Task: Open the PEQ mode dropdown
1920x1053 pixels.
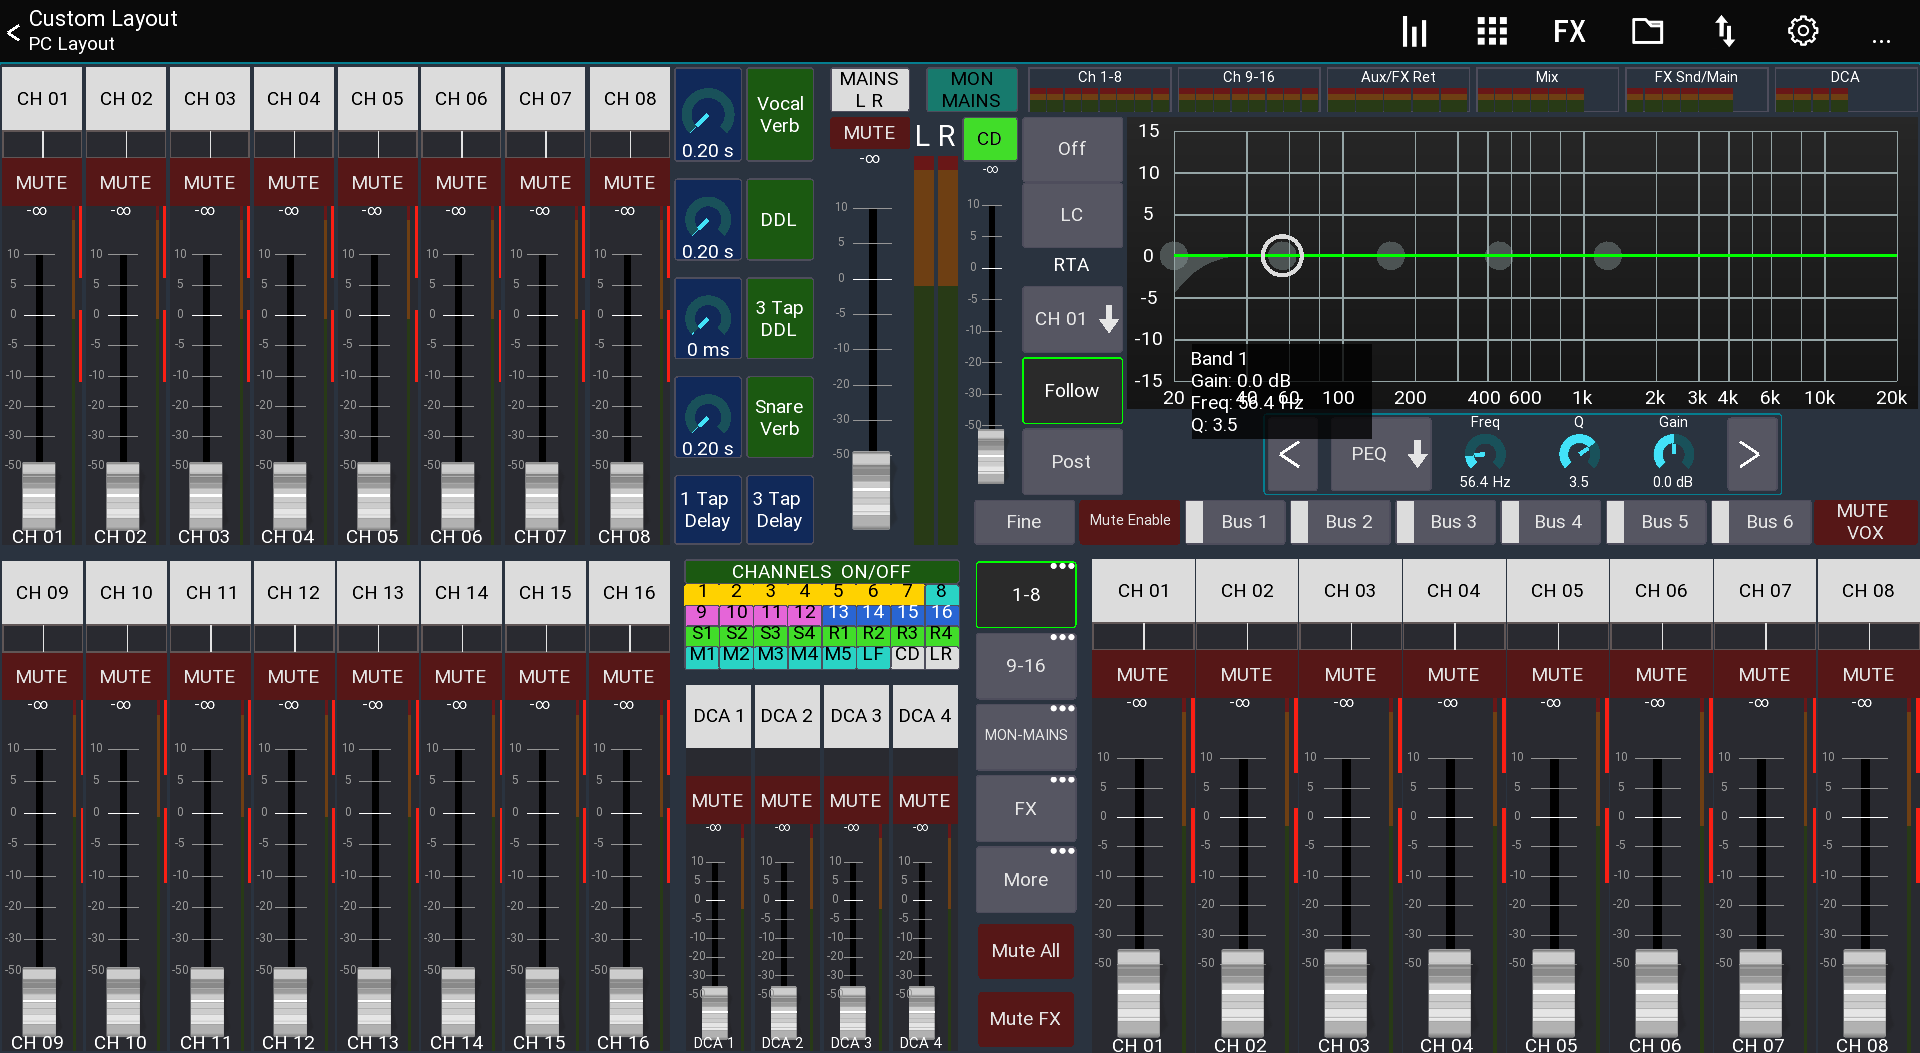Action: [x=1380, y=454]
